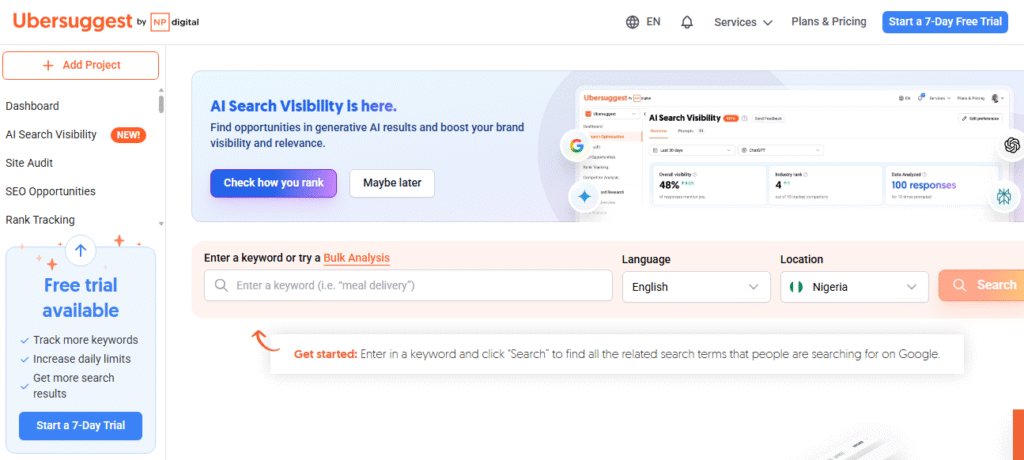Screen dimensions: 1024x460
Task: Click the teal Perplexity logo icon
Action: coord(1004,195)
